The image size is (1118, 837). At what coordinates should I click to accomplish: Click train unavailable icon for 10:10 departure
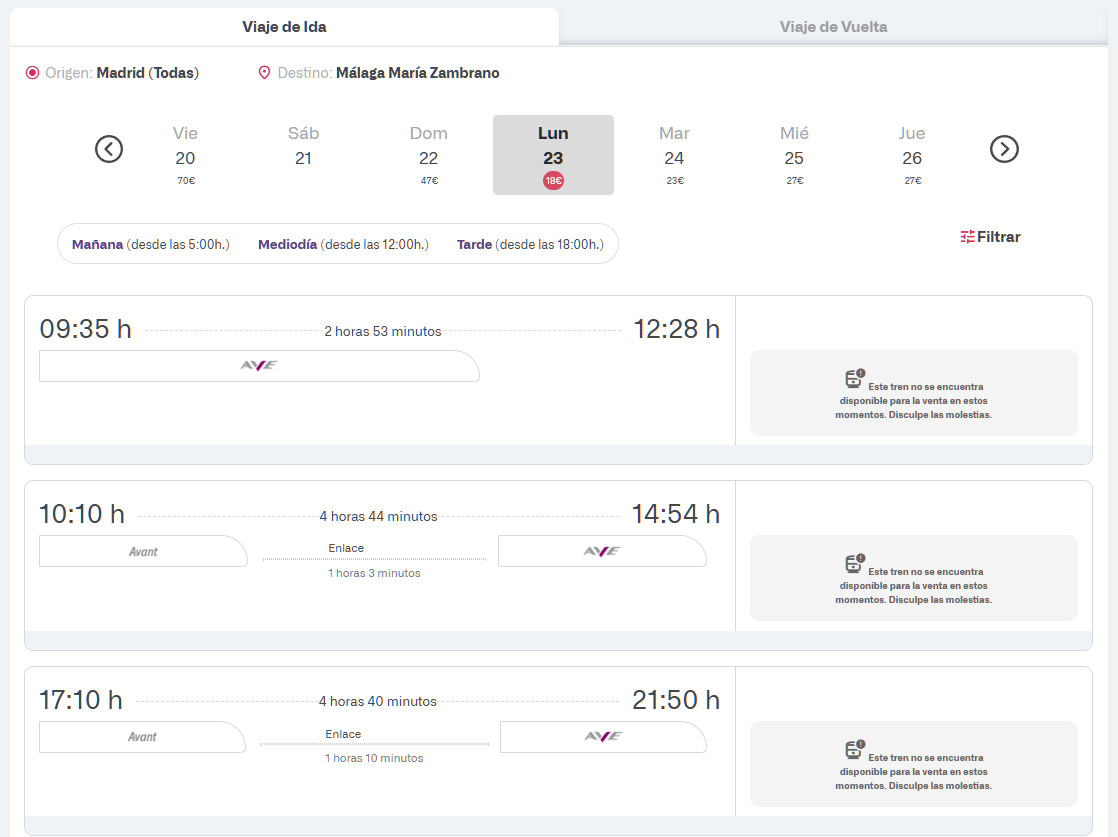(x=853, y=564)
